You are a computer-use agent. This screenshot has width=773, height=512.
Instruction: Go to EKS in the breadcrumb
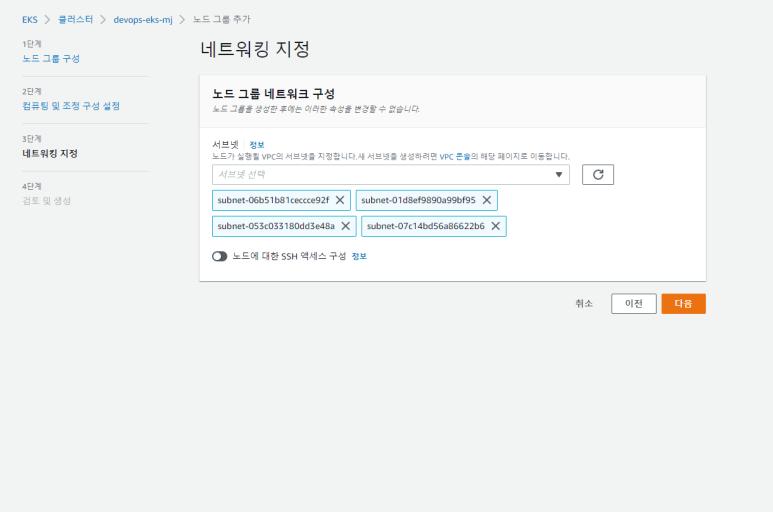click(30, 20)
